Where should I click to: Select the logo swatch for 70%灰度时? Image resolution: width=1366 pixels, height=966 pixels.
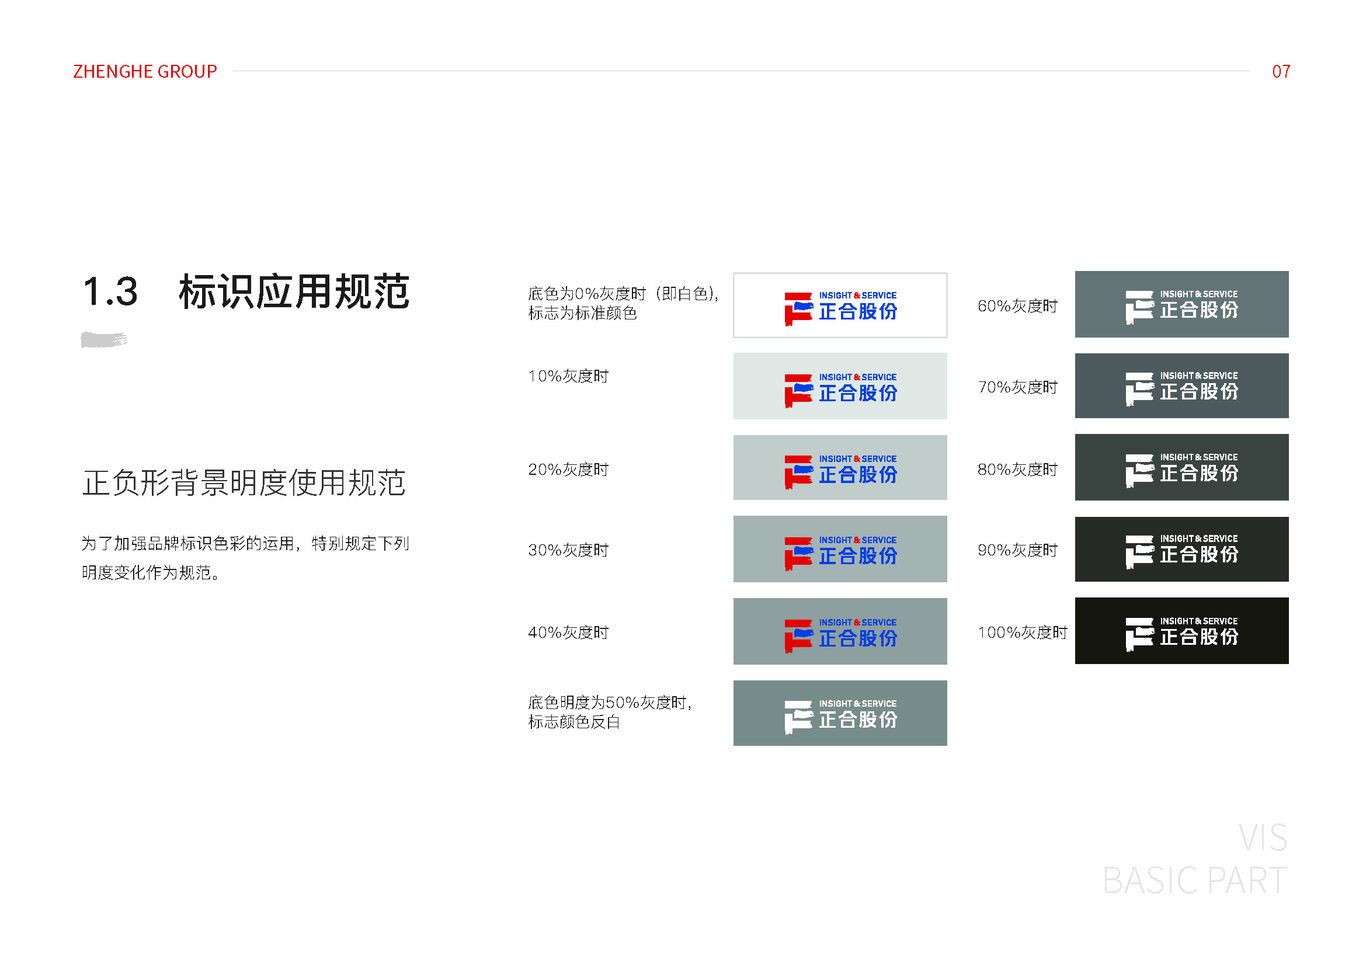[x=1182, y=386]
